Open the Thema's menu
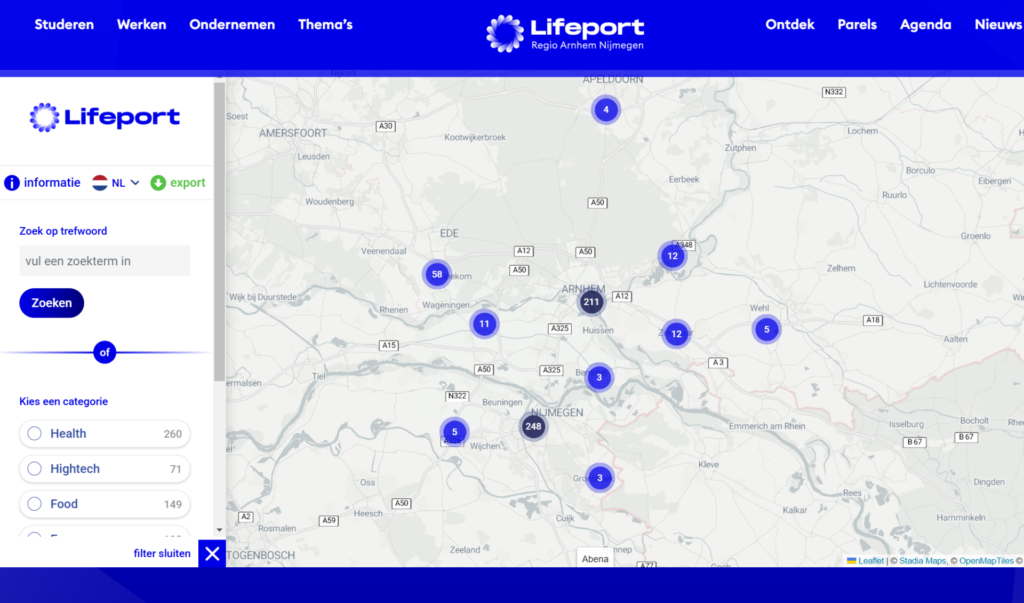 (325, 25)
